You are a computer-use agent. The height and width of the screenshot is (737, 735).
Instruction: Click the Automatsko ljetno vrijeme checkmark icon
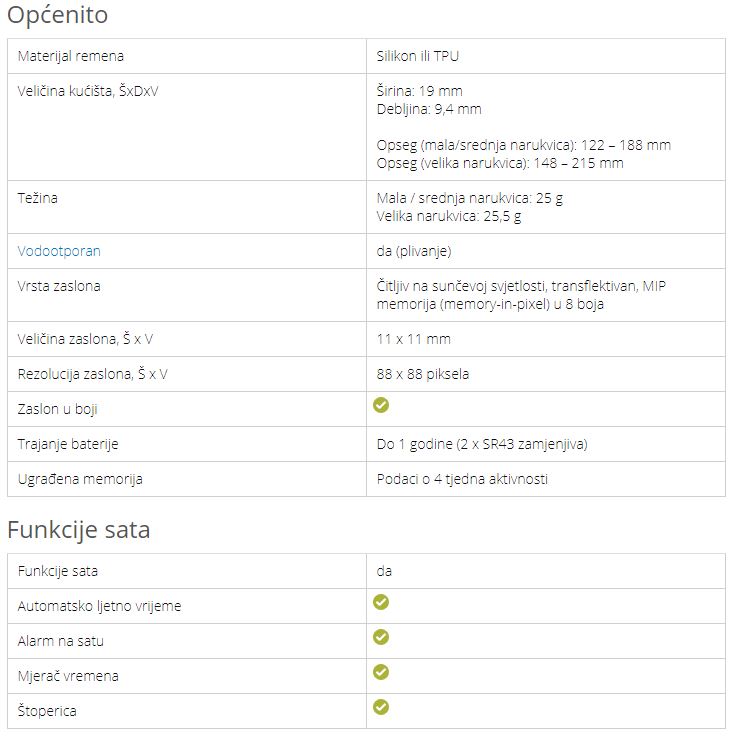click(x=381, y=603)
